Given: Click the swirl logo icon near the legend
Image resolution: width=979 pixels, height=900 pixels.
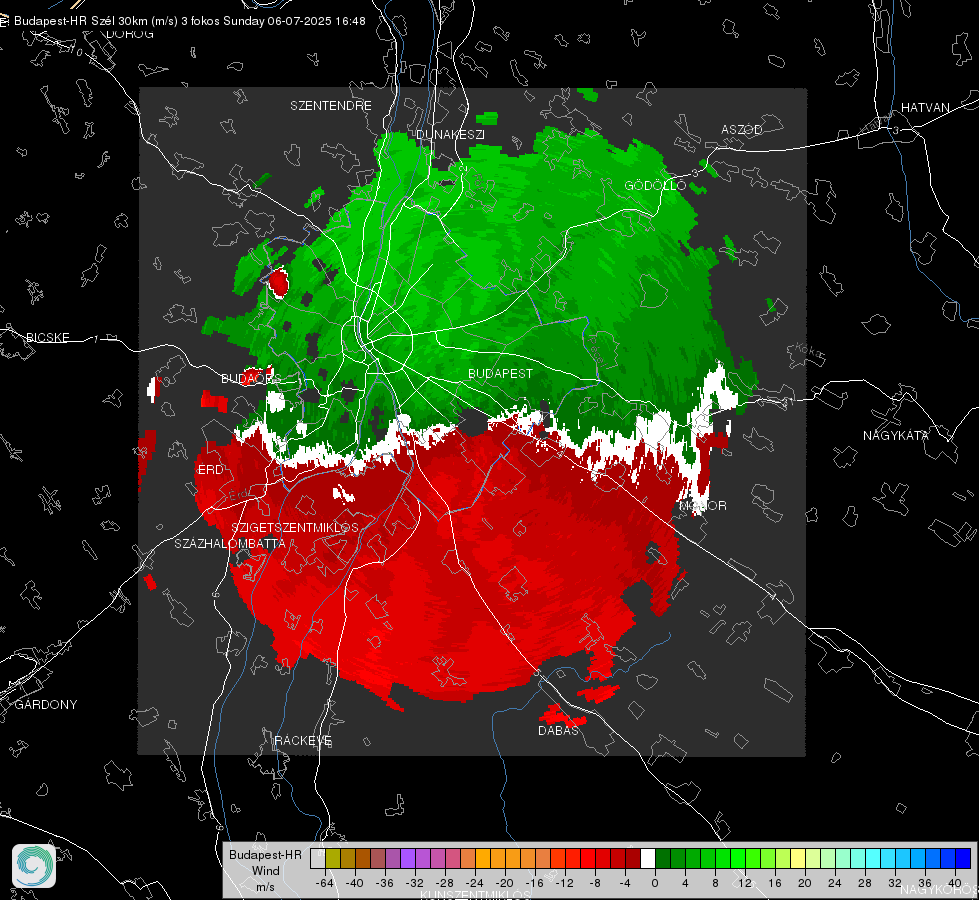Looking at the screenshot, I should click(x=34, y=866).
